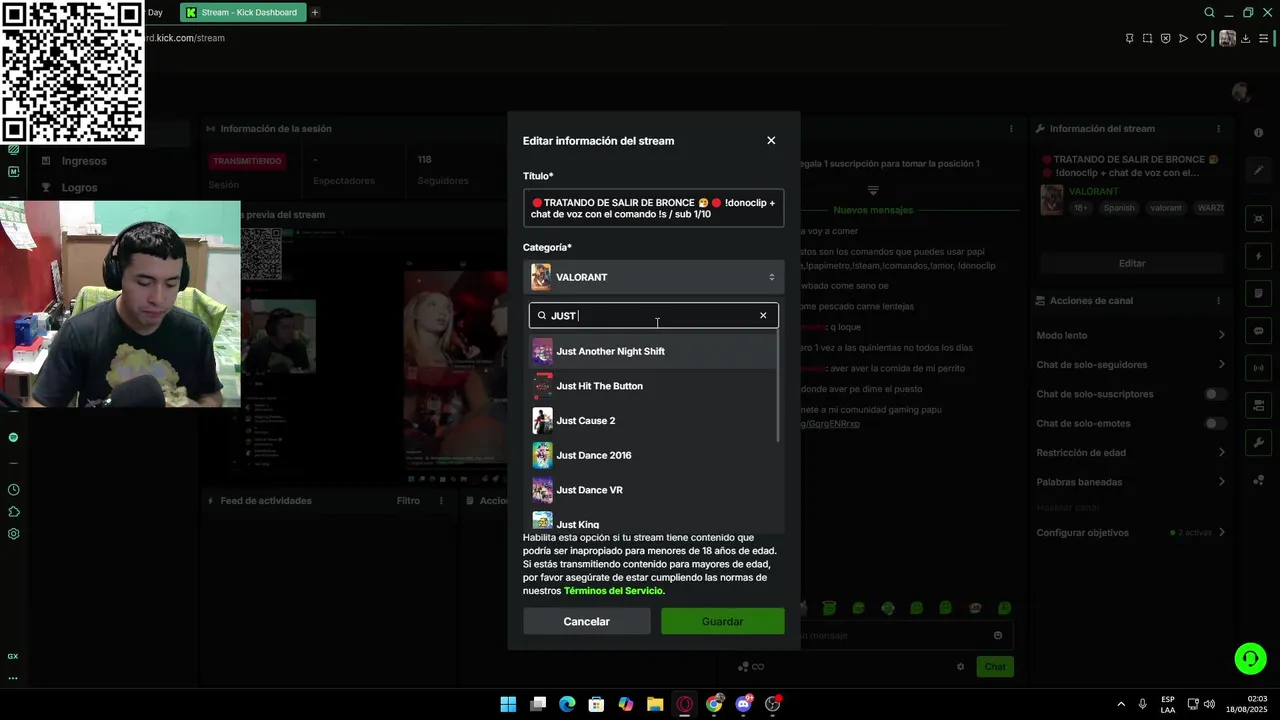
Task: Click the profile avatar in dashboard header
Action: pos(1241,92)
